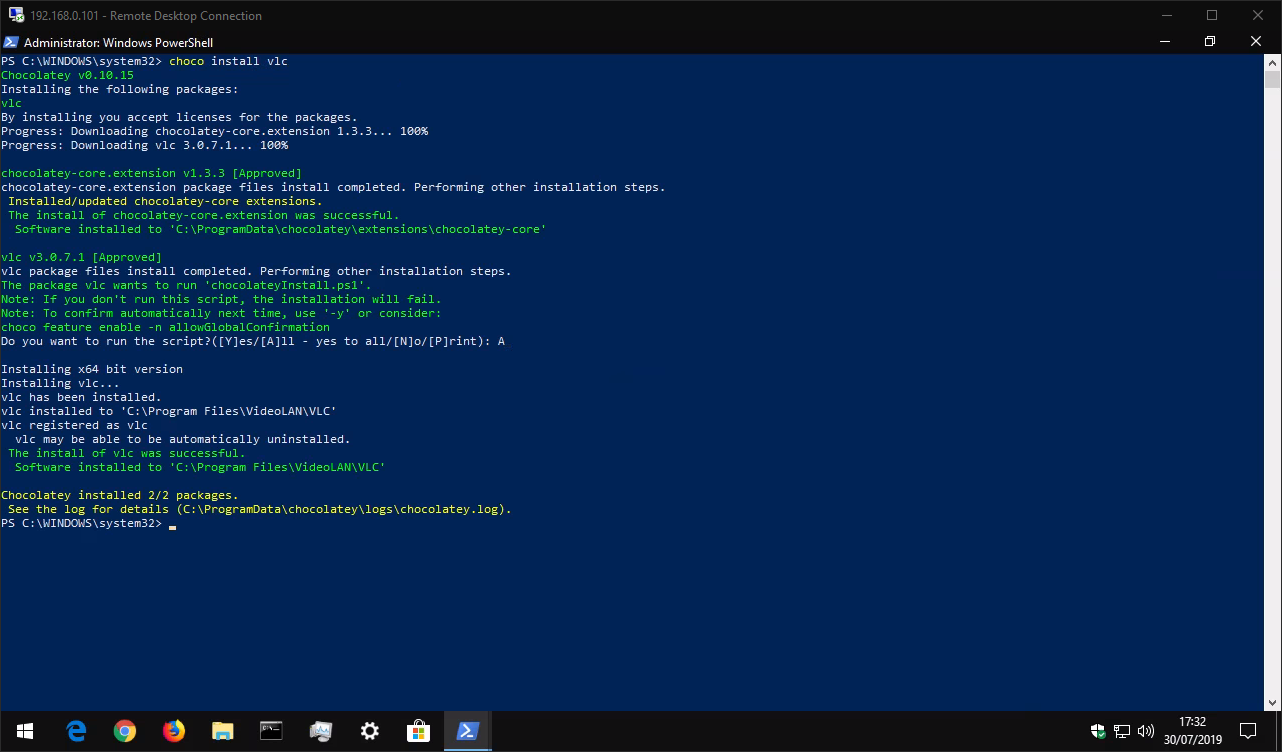Click 'chocolatey-core.extension v1.3.3 [Approved]' line
Image resolution: width=1282 pixels, height=752 pixels.
[151, 173]
